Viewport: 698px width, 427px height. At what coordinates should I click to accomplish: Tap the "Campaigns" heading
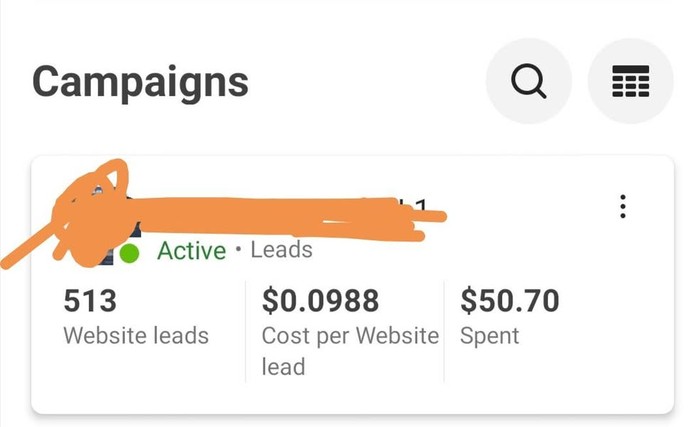[x=140, y=82]
